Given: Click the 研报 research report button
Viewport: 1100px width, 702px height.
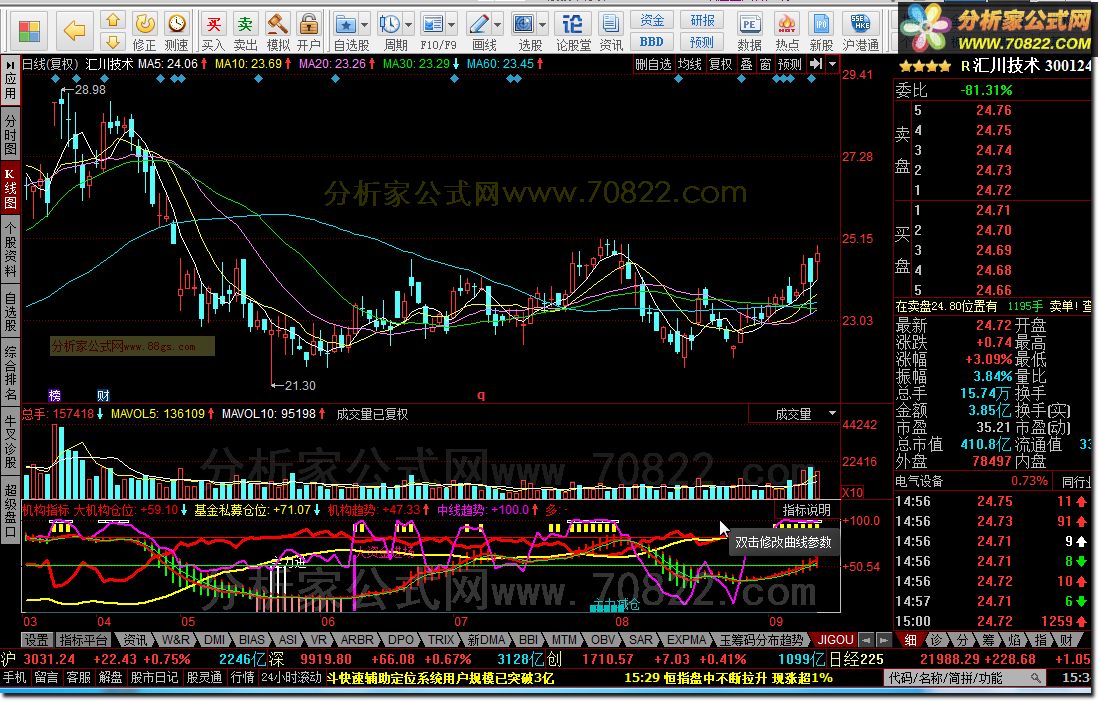Looking at the screenshot, I should click(x=702, y=20).
